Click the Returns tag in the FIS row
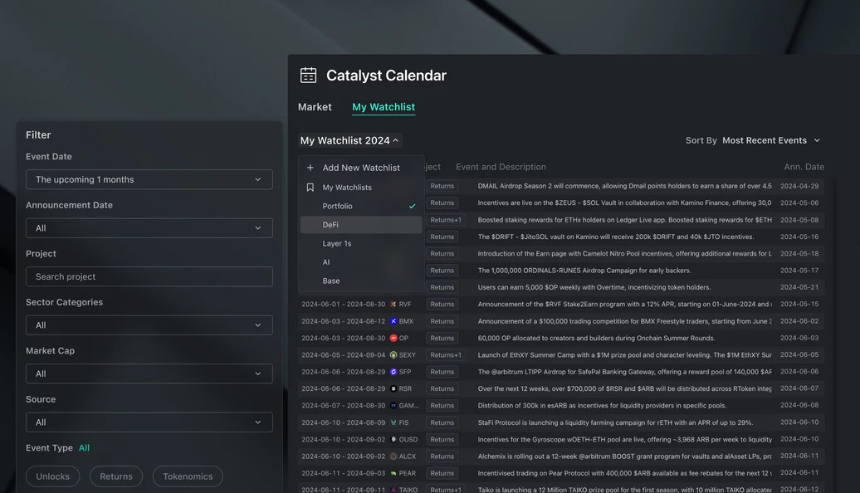The image size is (860, 493). click(x=442, y=423)
